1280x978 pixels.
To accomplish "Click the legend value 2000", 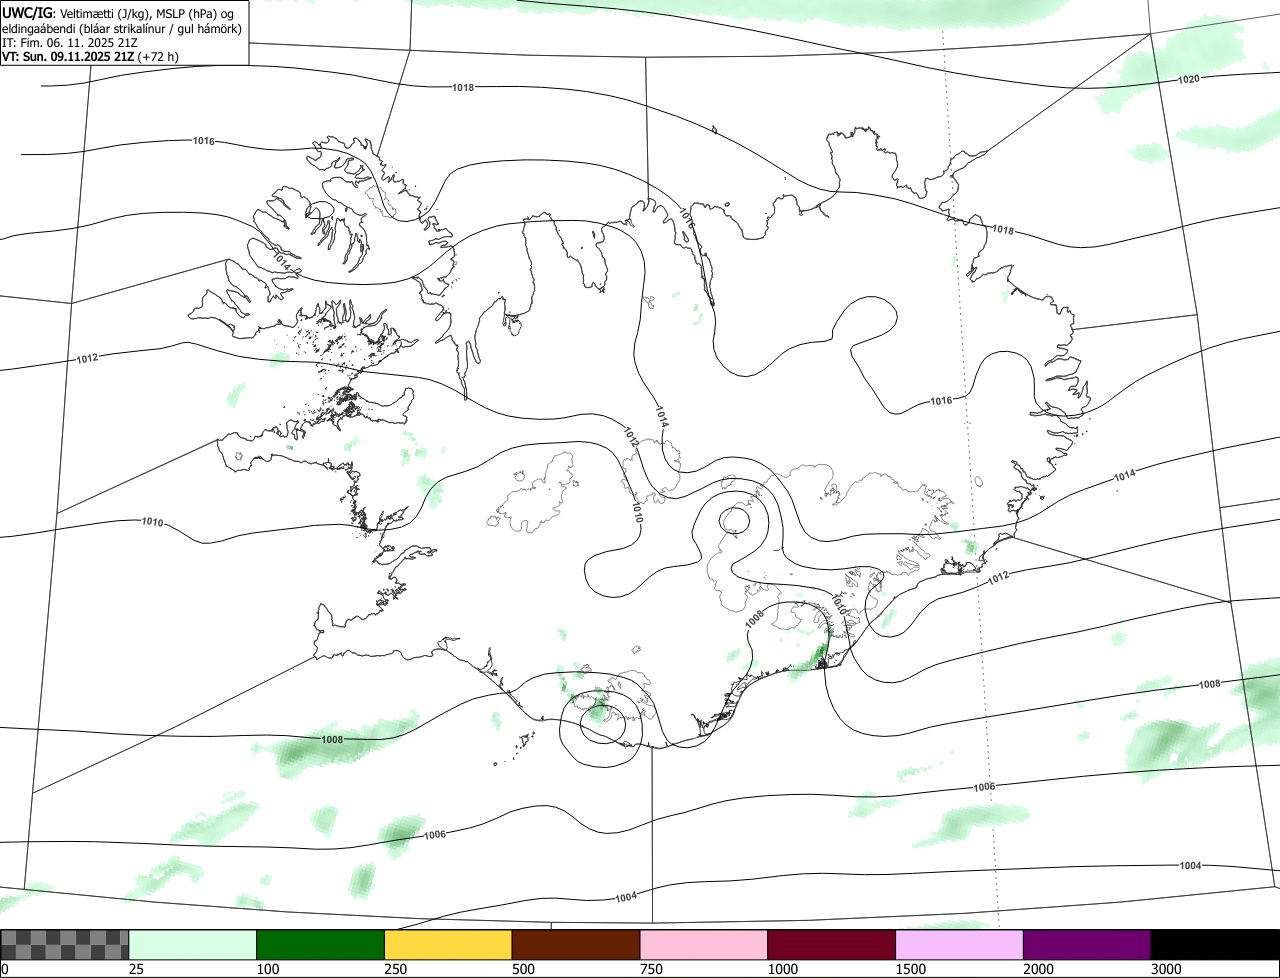I will [1040, 969].
